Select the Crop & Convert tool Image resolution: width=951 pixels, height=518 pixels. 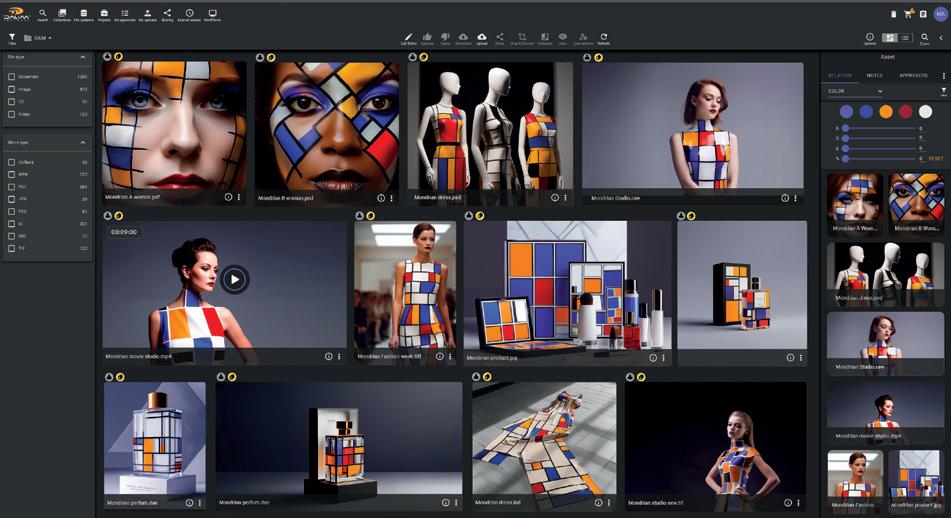522,38
